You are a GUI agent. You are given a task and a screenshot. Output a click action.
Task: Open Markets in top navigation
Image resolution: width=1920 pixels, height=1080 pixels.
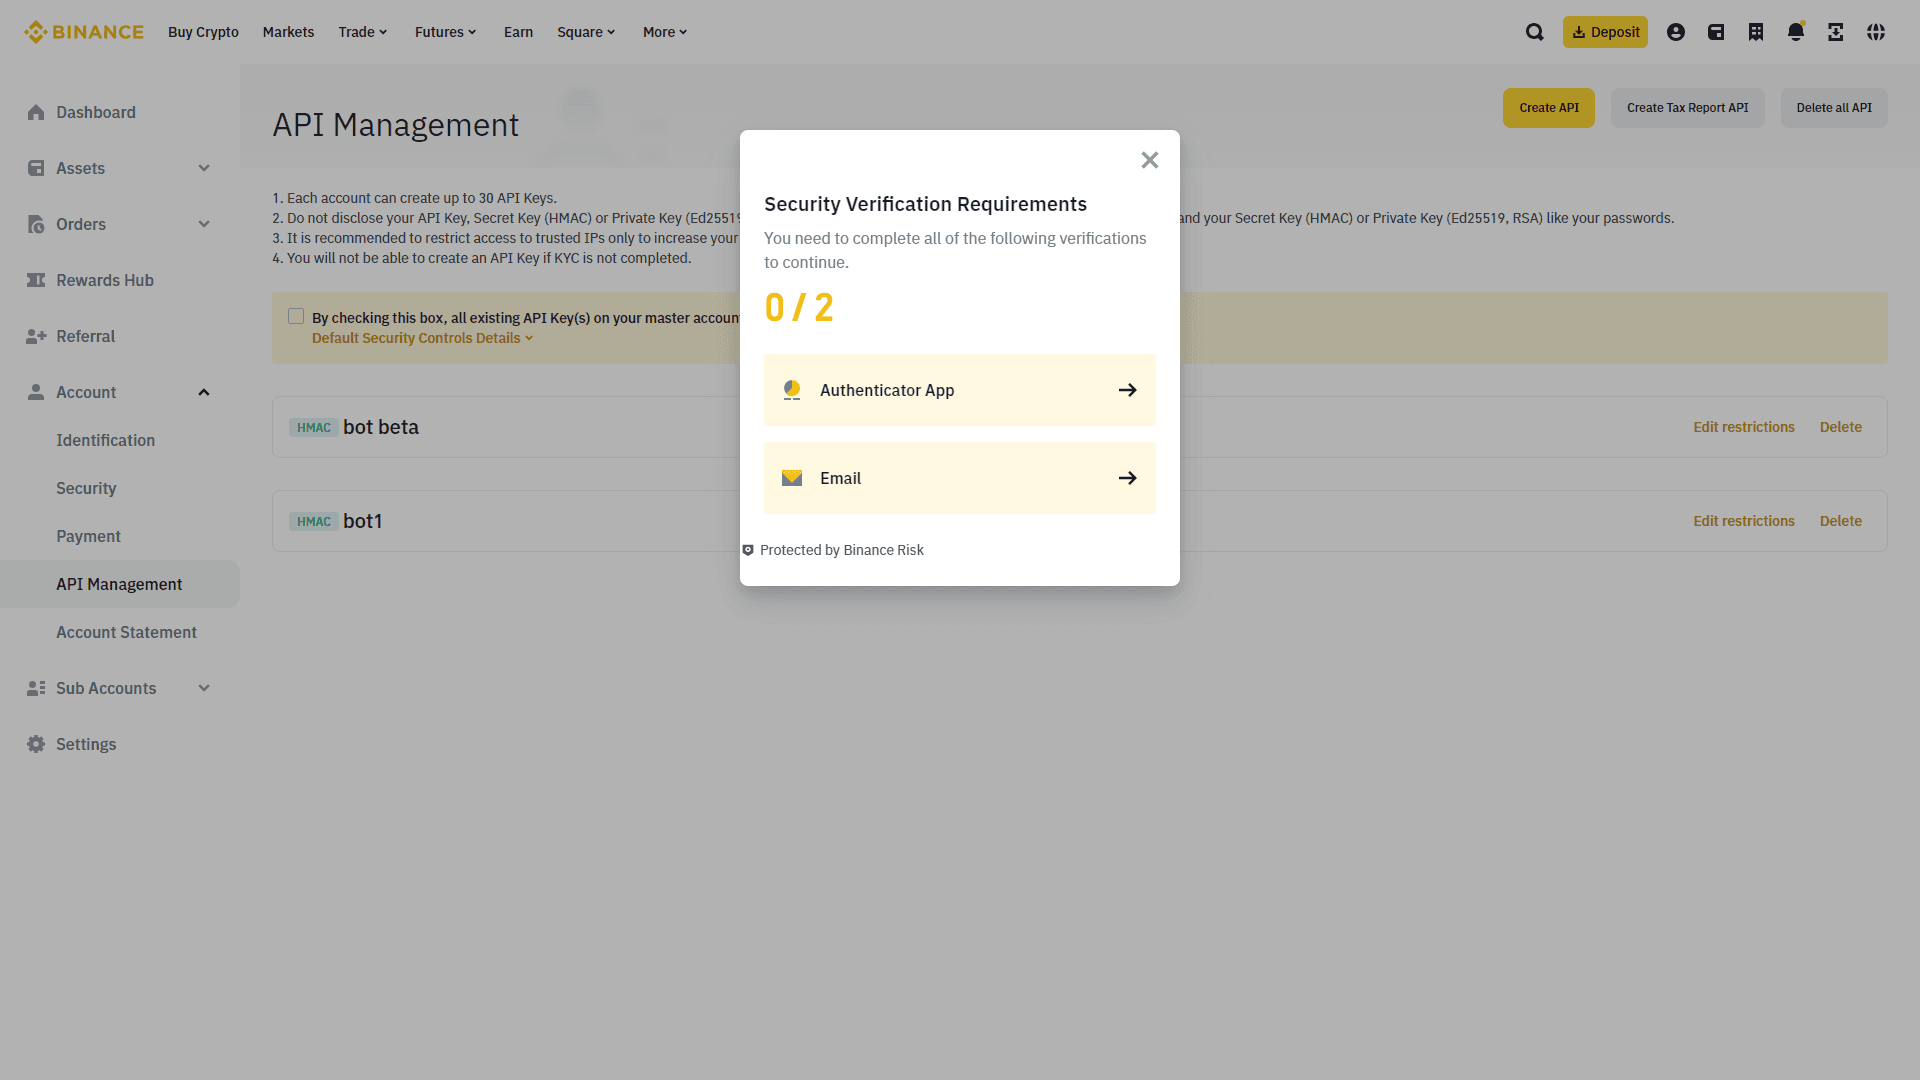tap(288, 32)
